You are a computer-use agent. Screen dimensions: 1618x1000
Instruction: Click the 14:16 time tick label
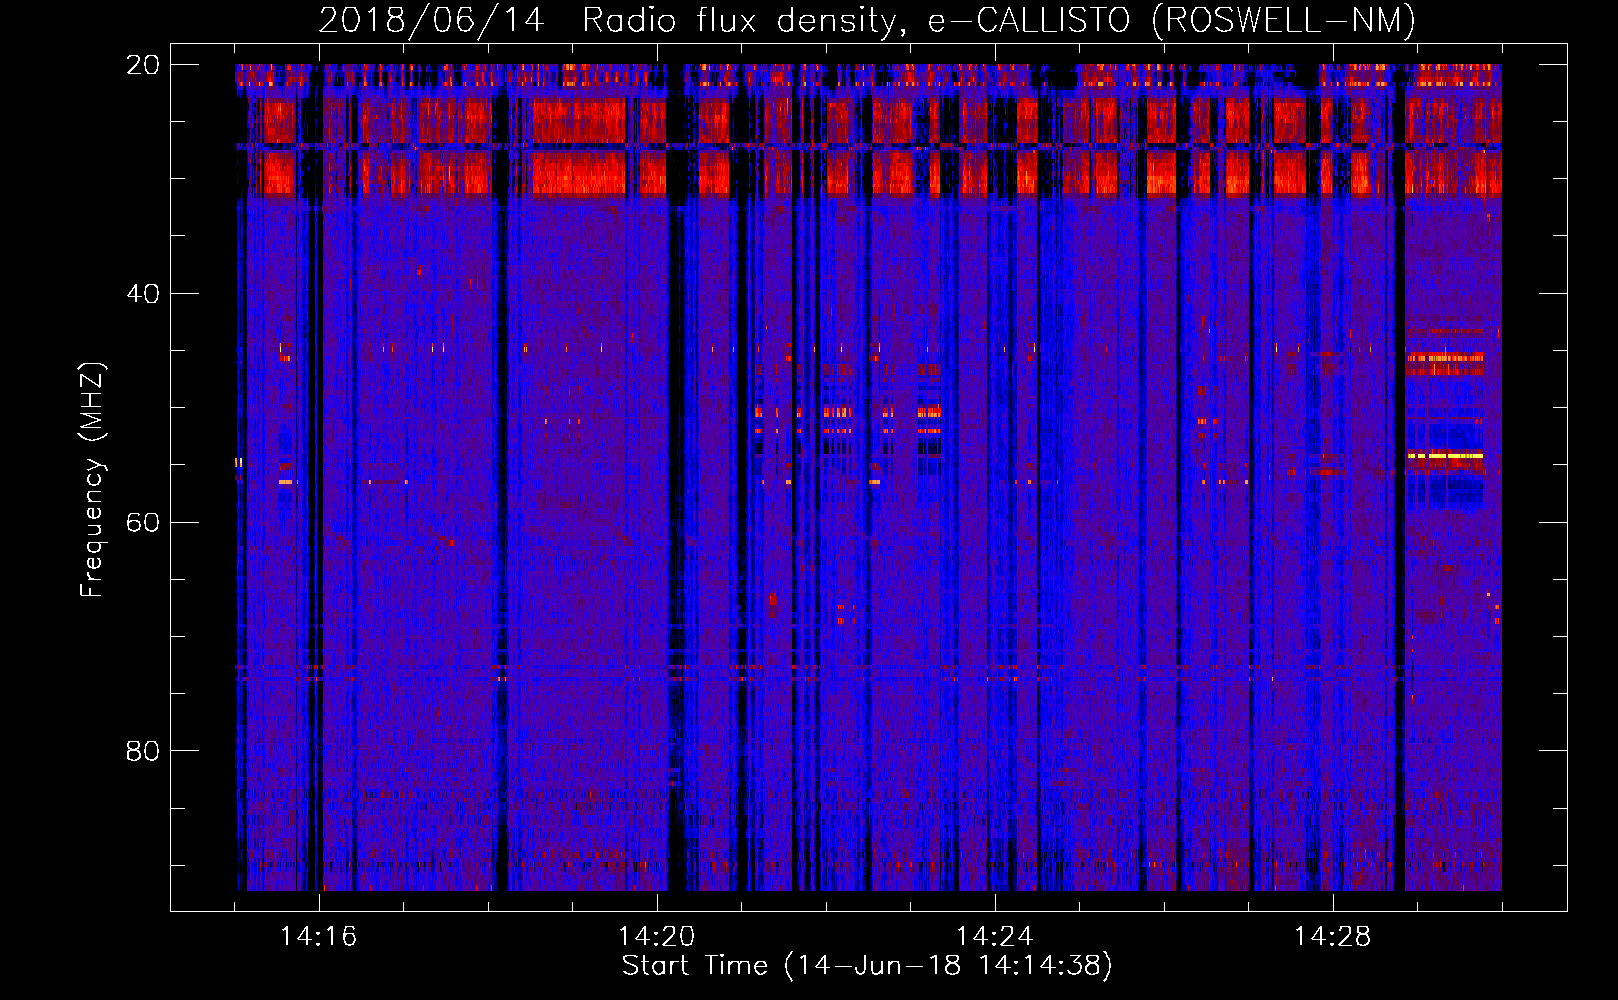[x=319, y=937]
